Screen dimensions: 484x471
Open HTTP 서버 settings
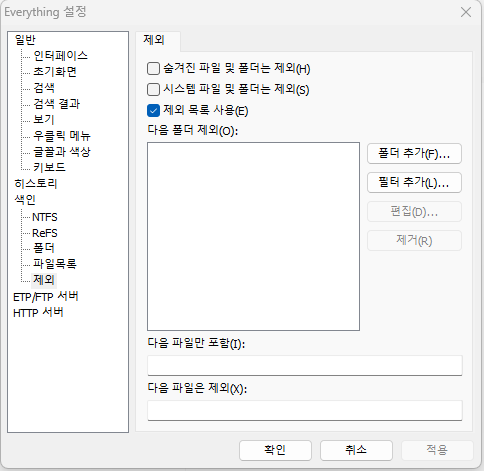(38, 313)
